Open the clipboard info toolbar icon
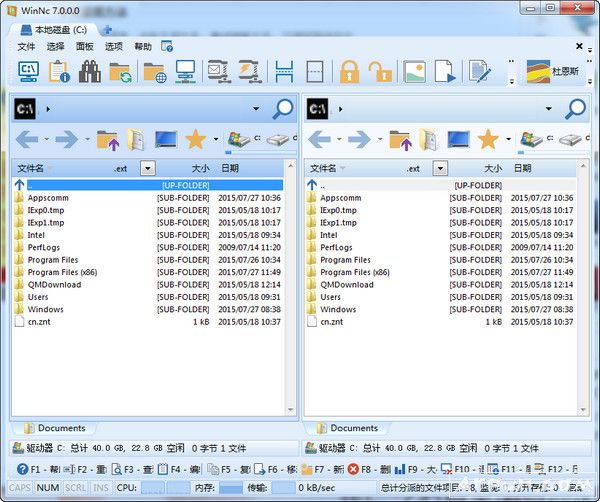600x502 pixels. coord(59,72)
